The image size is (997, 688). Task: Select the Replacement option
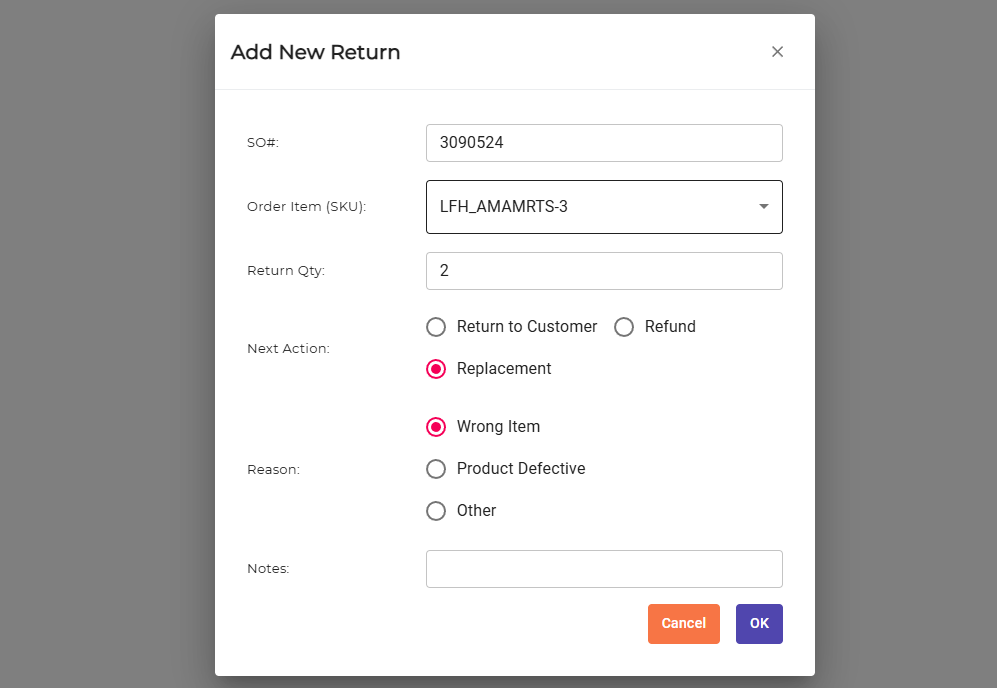(x=436, y=368)
